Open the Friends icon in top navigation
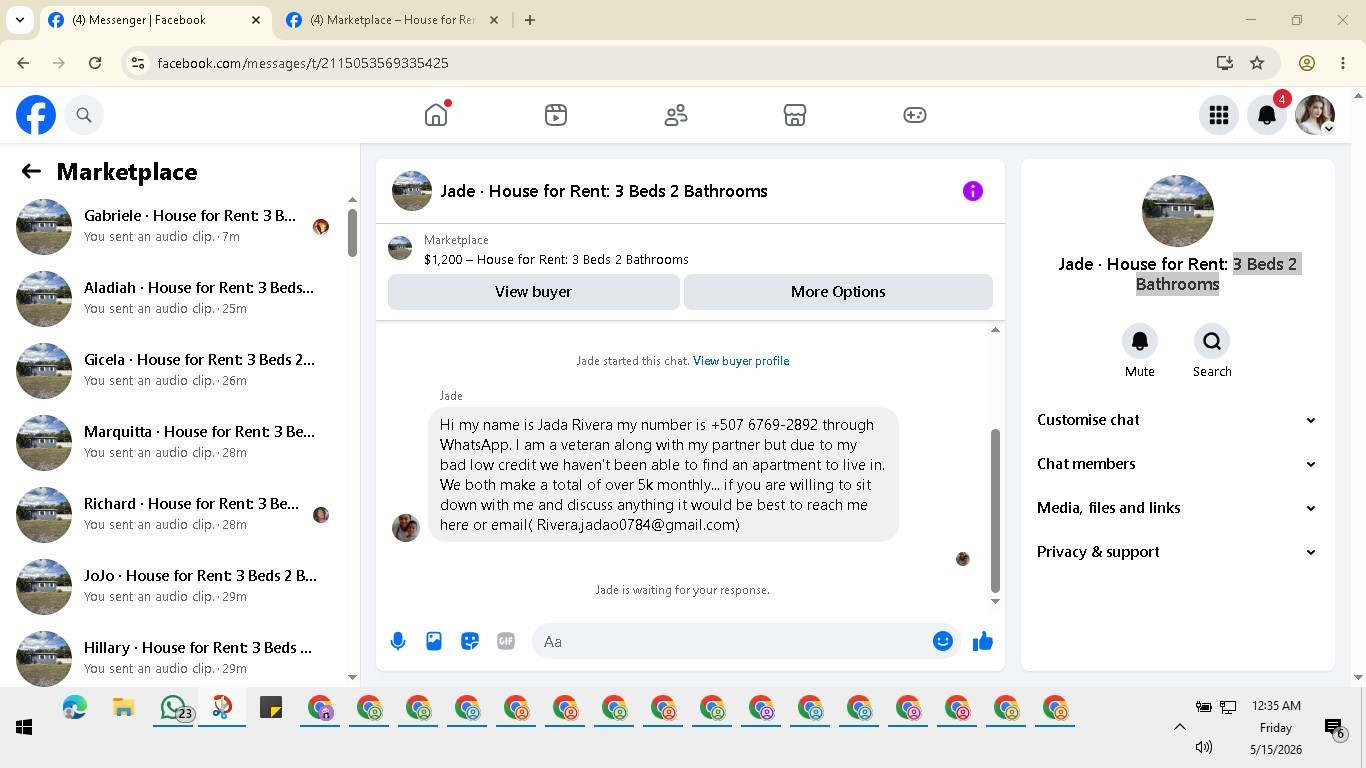Image resolution: width=1366 pixels, height=768 pixels. pos(676,115)
